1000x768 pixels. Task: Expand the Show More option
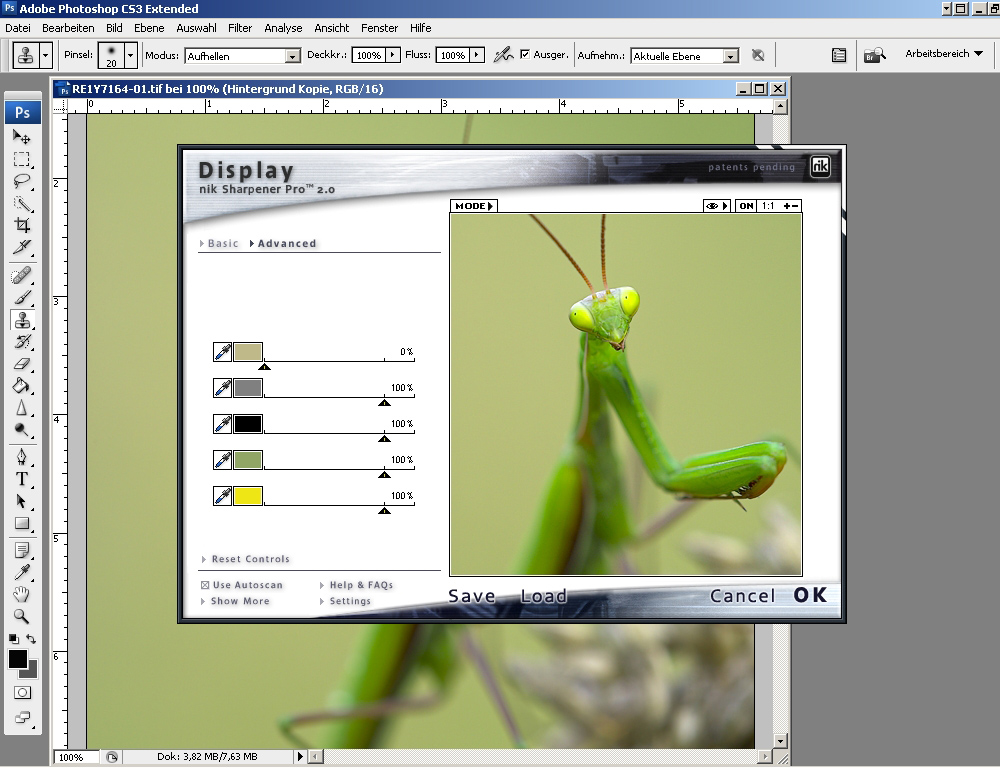click(235, 601)
